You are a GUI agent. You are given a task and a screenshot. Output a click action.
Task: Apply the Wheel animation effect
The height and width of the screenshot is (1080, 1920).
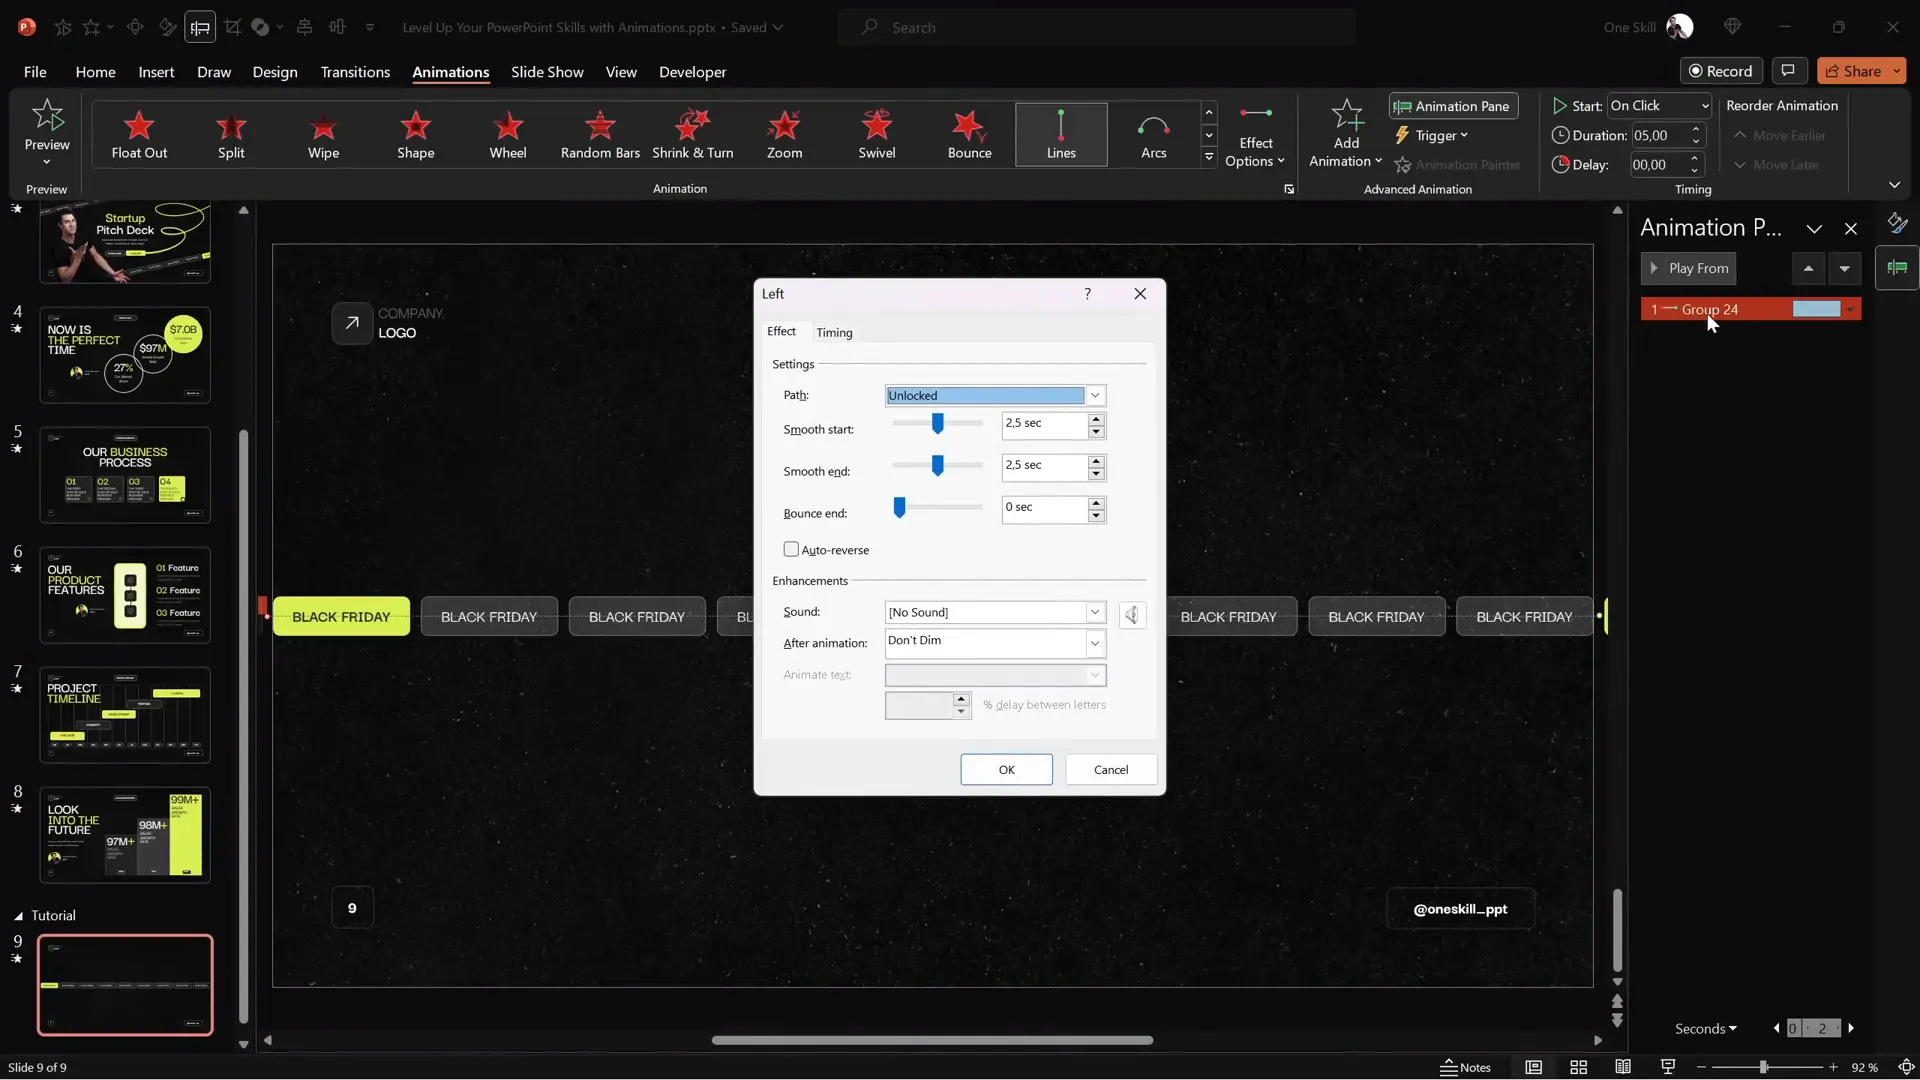coord(508,135)
